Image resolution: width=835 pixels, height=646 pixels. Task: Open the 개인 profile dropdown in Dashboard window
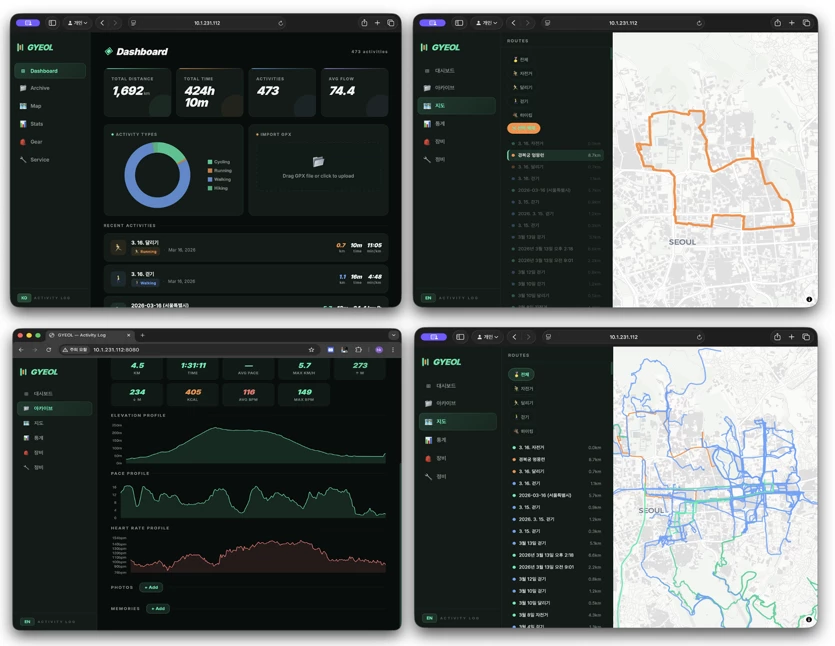(78, 23)
